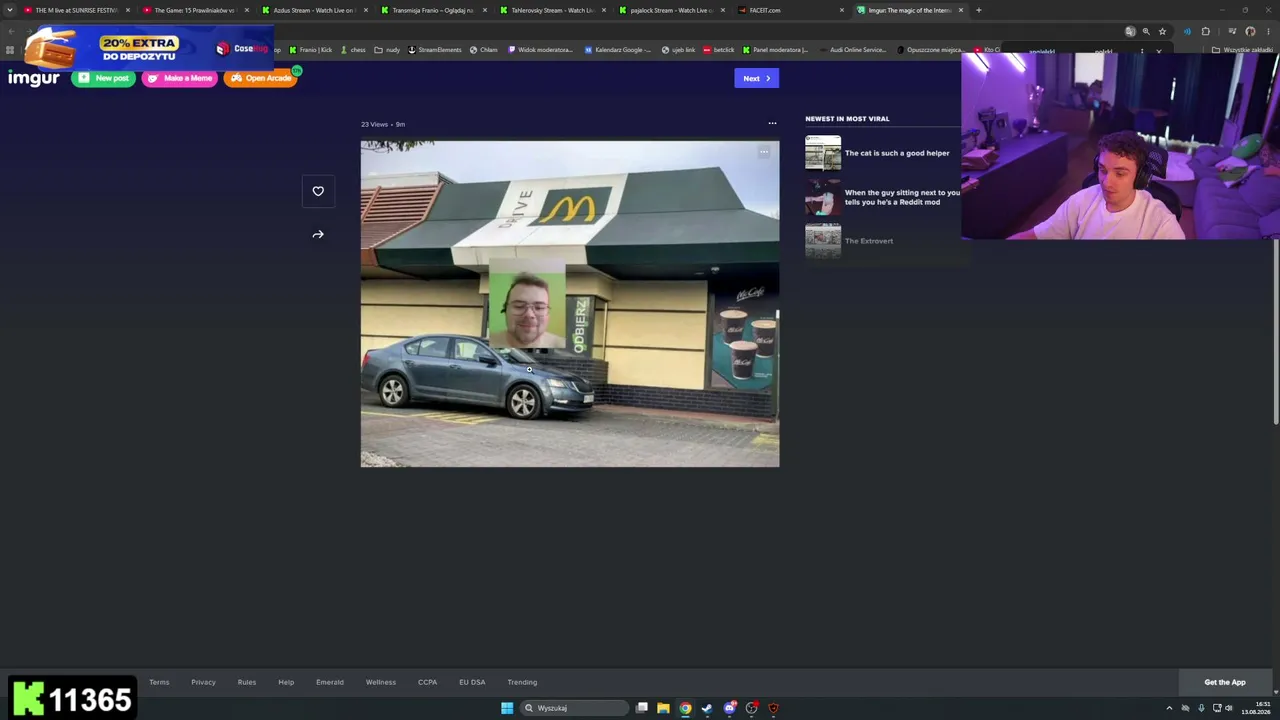Click the New post button
The height and width of the screenshot is (720, 1280).
click(x=103, y=78)
